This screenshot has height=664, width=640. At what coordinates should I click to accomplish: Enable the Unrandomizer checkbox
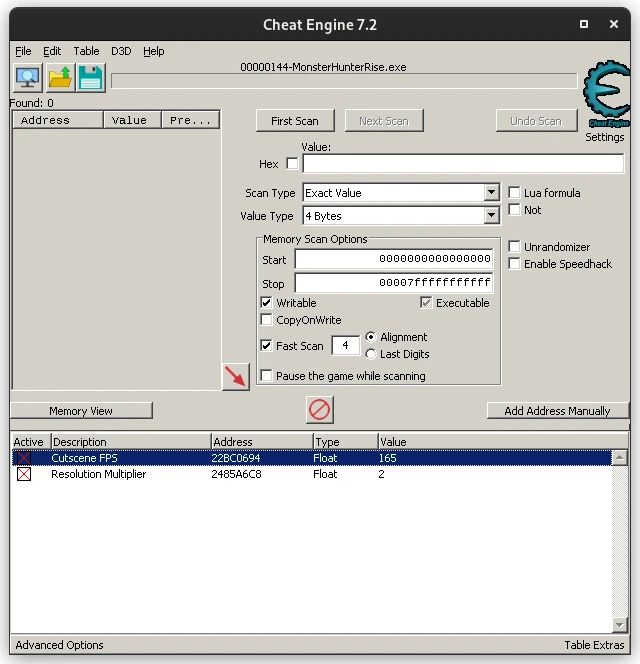pos(514,246)
